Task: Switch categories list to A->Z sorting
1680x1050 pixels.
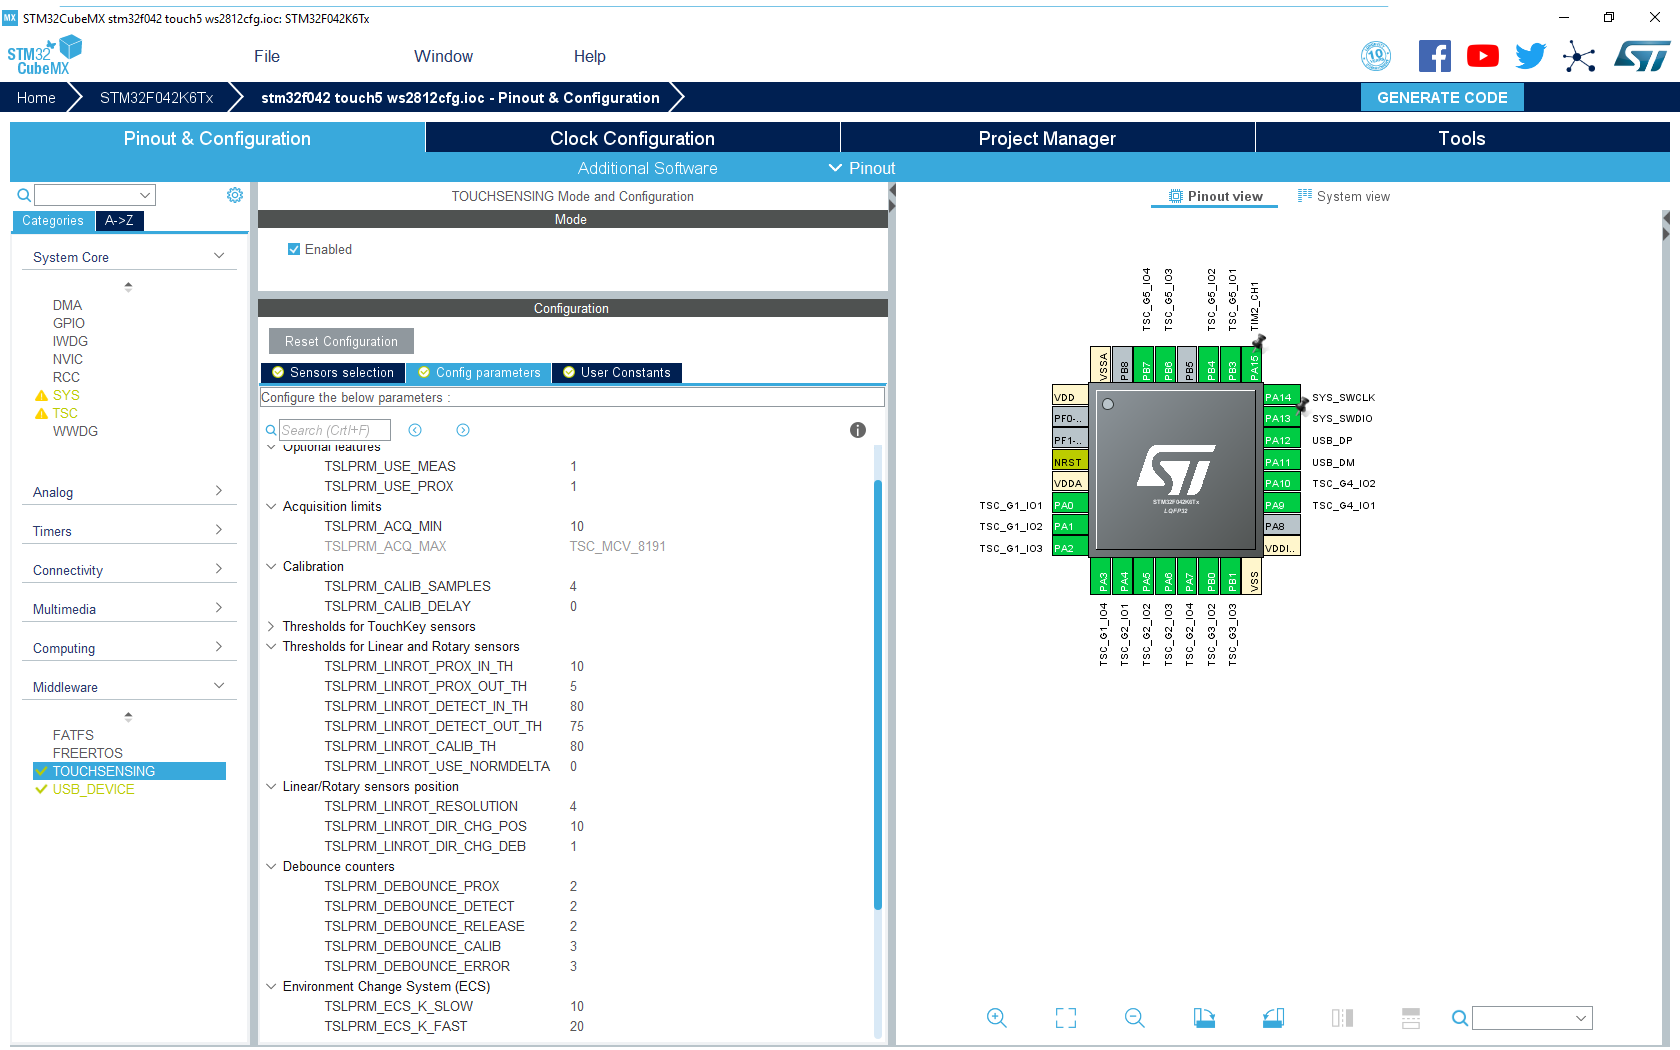Action: coord(119,221)
